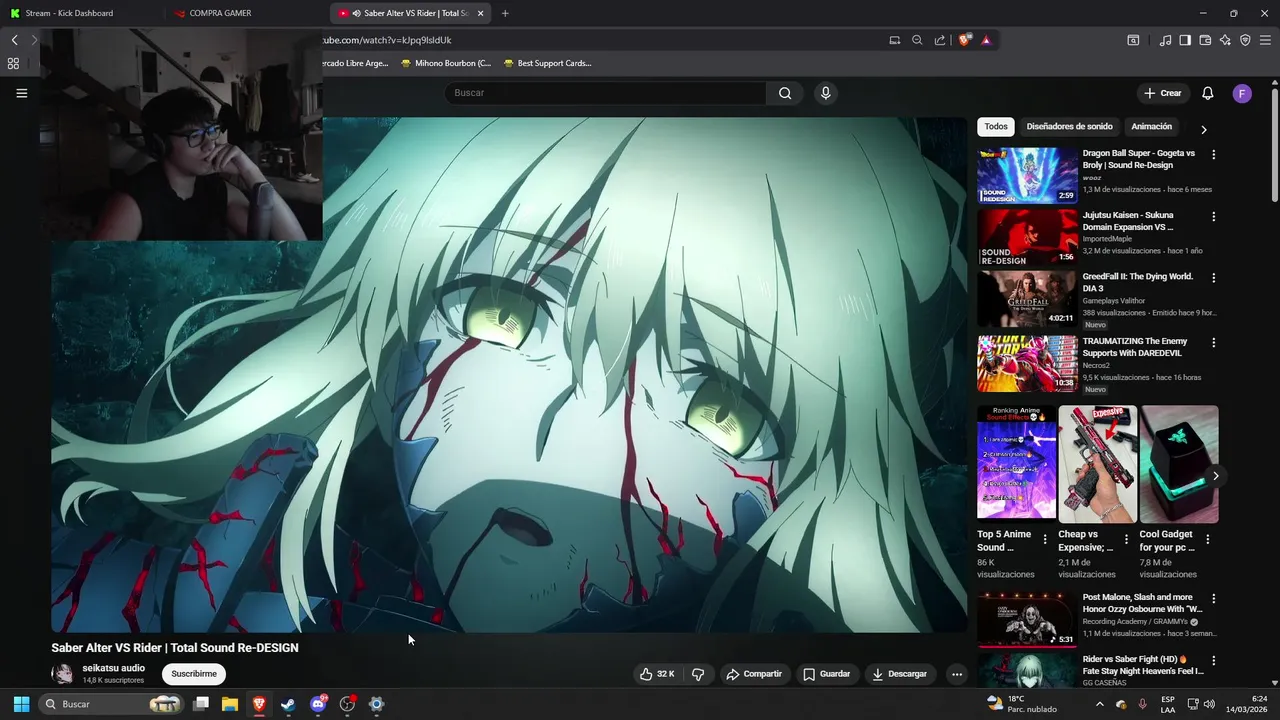Screen dimensions: 1280x720
Task: Select the Diseñadores de sonido chip
Action: 1069,127
